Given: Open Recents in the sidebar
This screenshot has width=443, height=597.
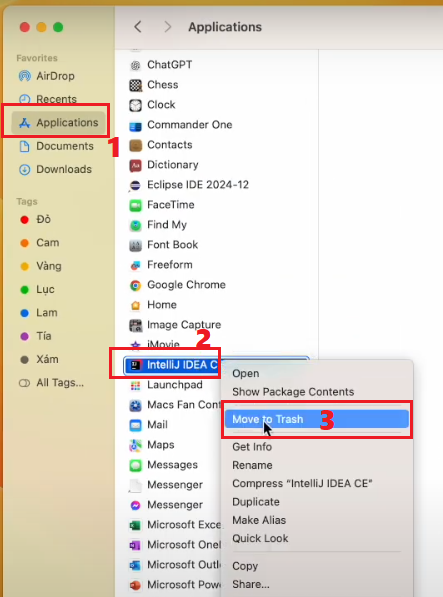Looking at the screenshot, I should pyautogui.click(x=48, y=99).
